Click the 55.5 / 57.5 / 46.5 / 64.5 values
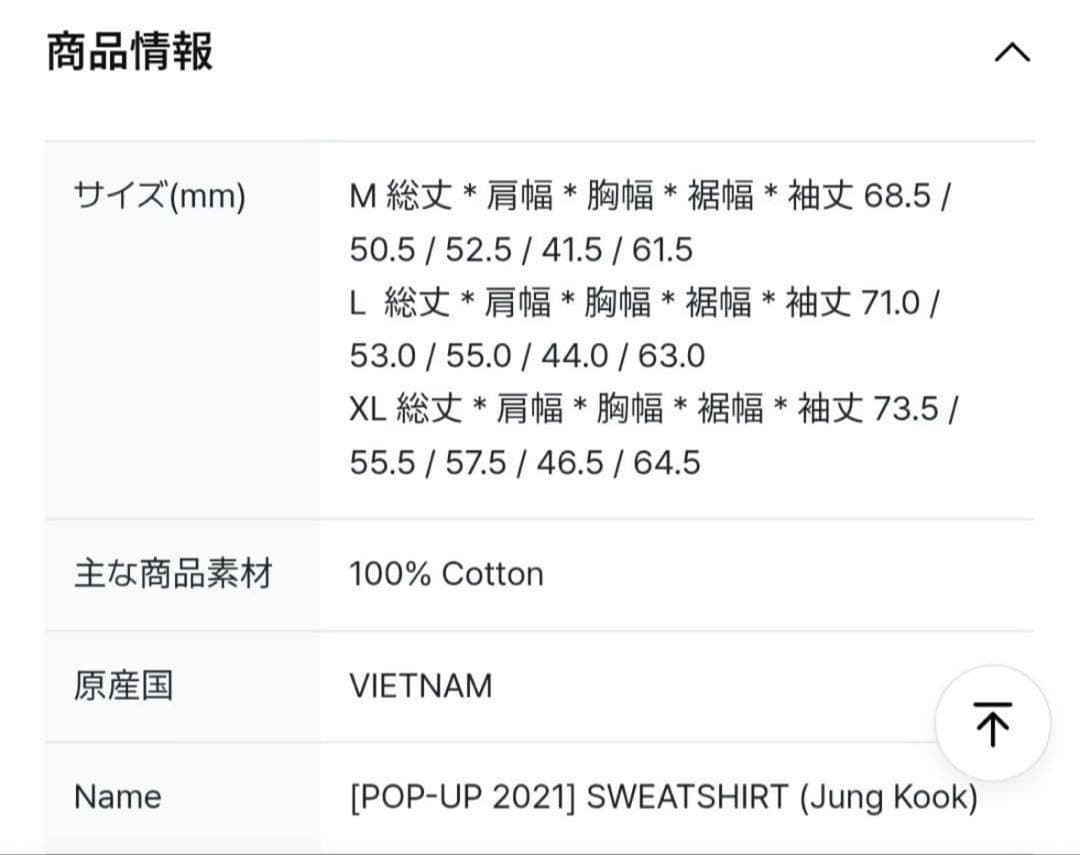Screen dimensions: 1080x855 click(x=525, y=462)
